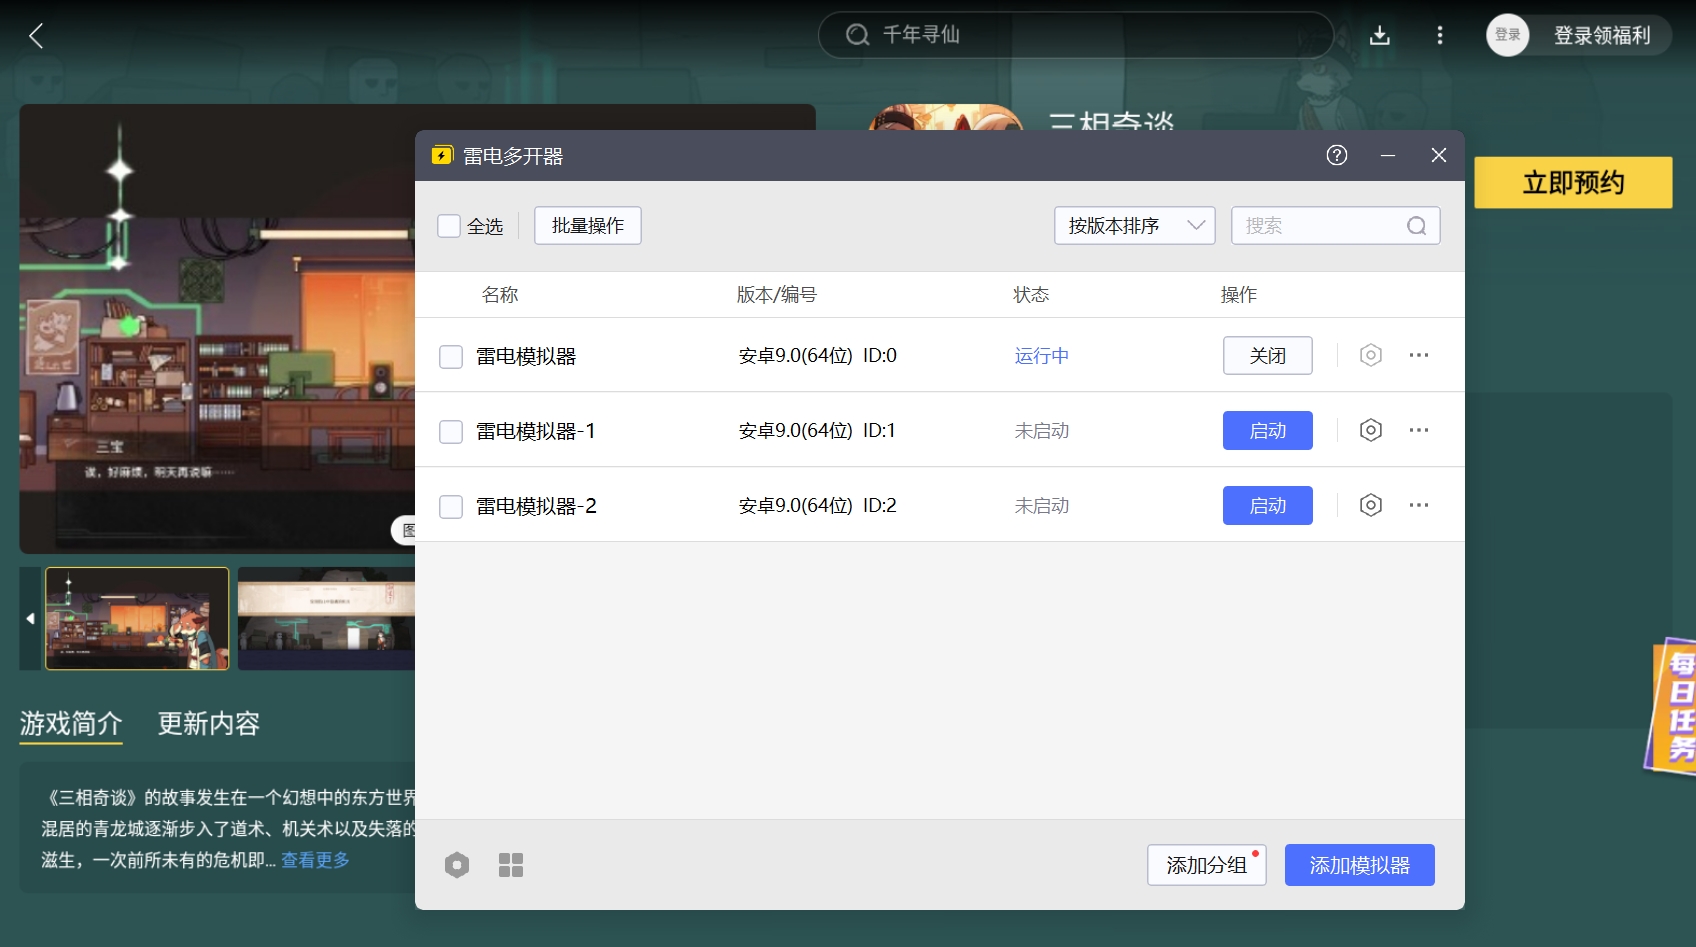The height and width of the screenshot is (947, 1696).
Task: Click 安卓9.0(64位) ID:1 version text
Action: [817, 431]
